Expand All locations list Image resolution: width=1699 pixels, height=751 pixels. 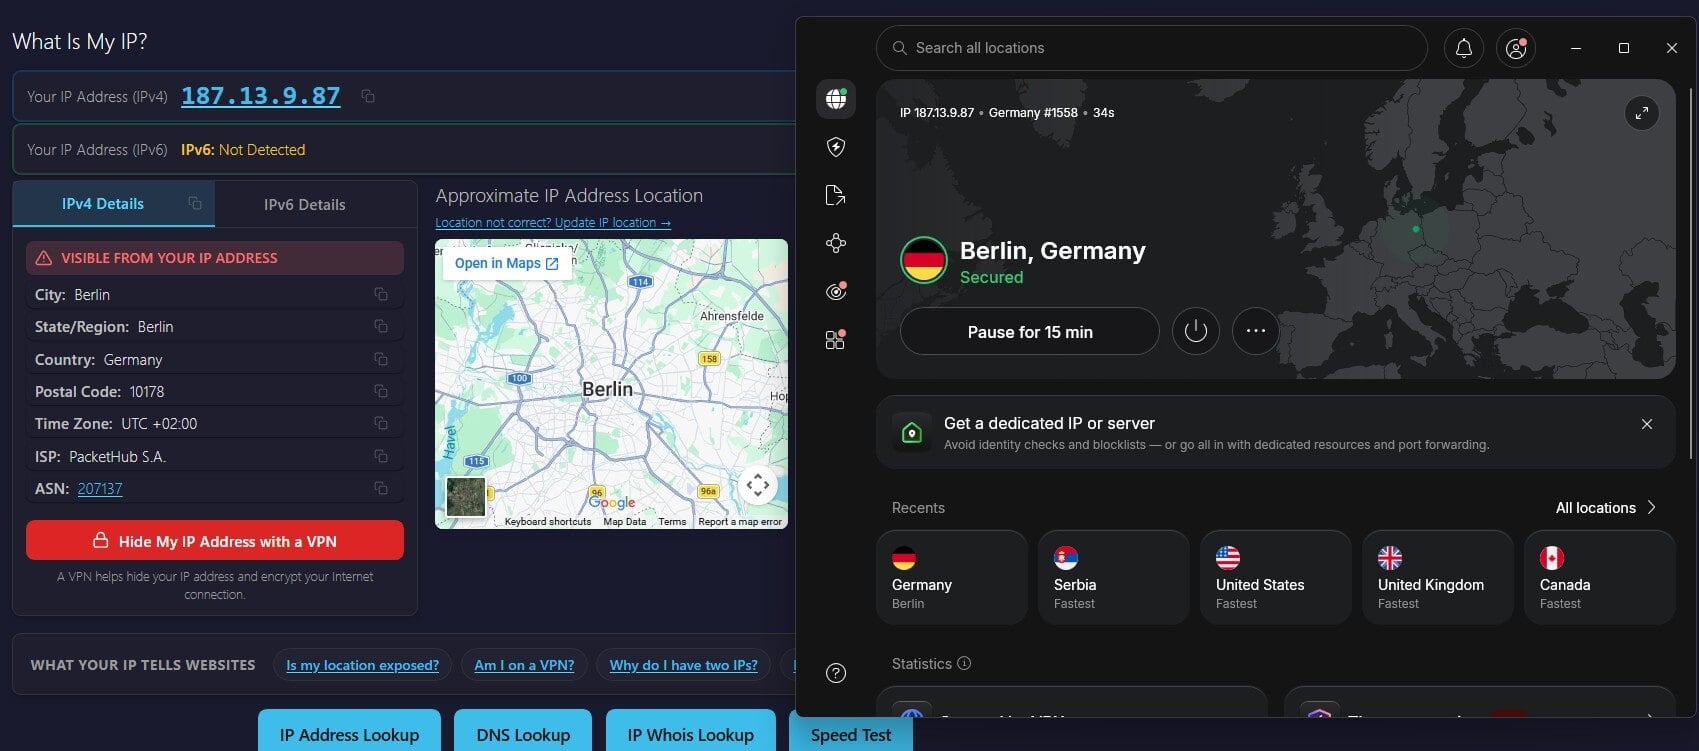pyautogui.click(x=1606, y=508)
